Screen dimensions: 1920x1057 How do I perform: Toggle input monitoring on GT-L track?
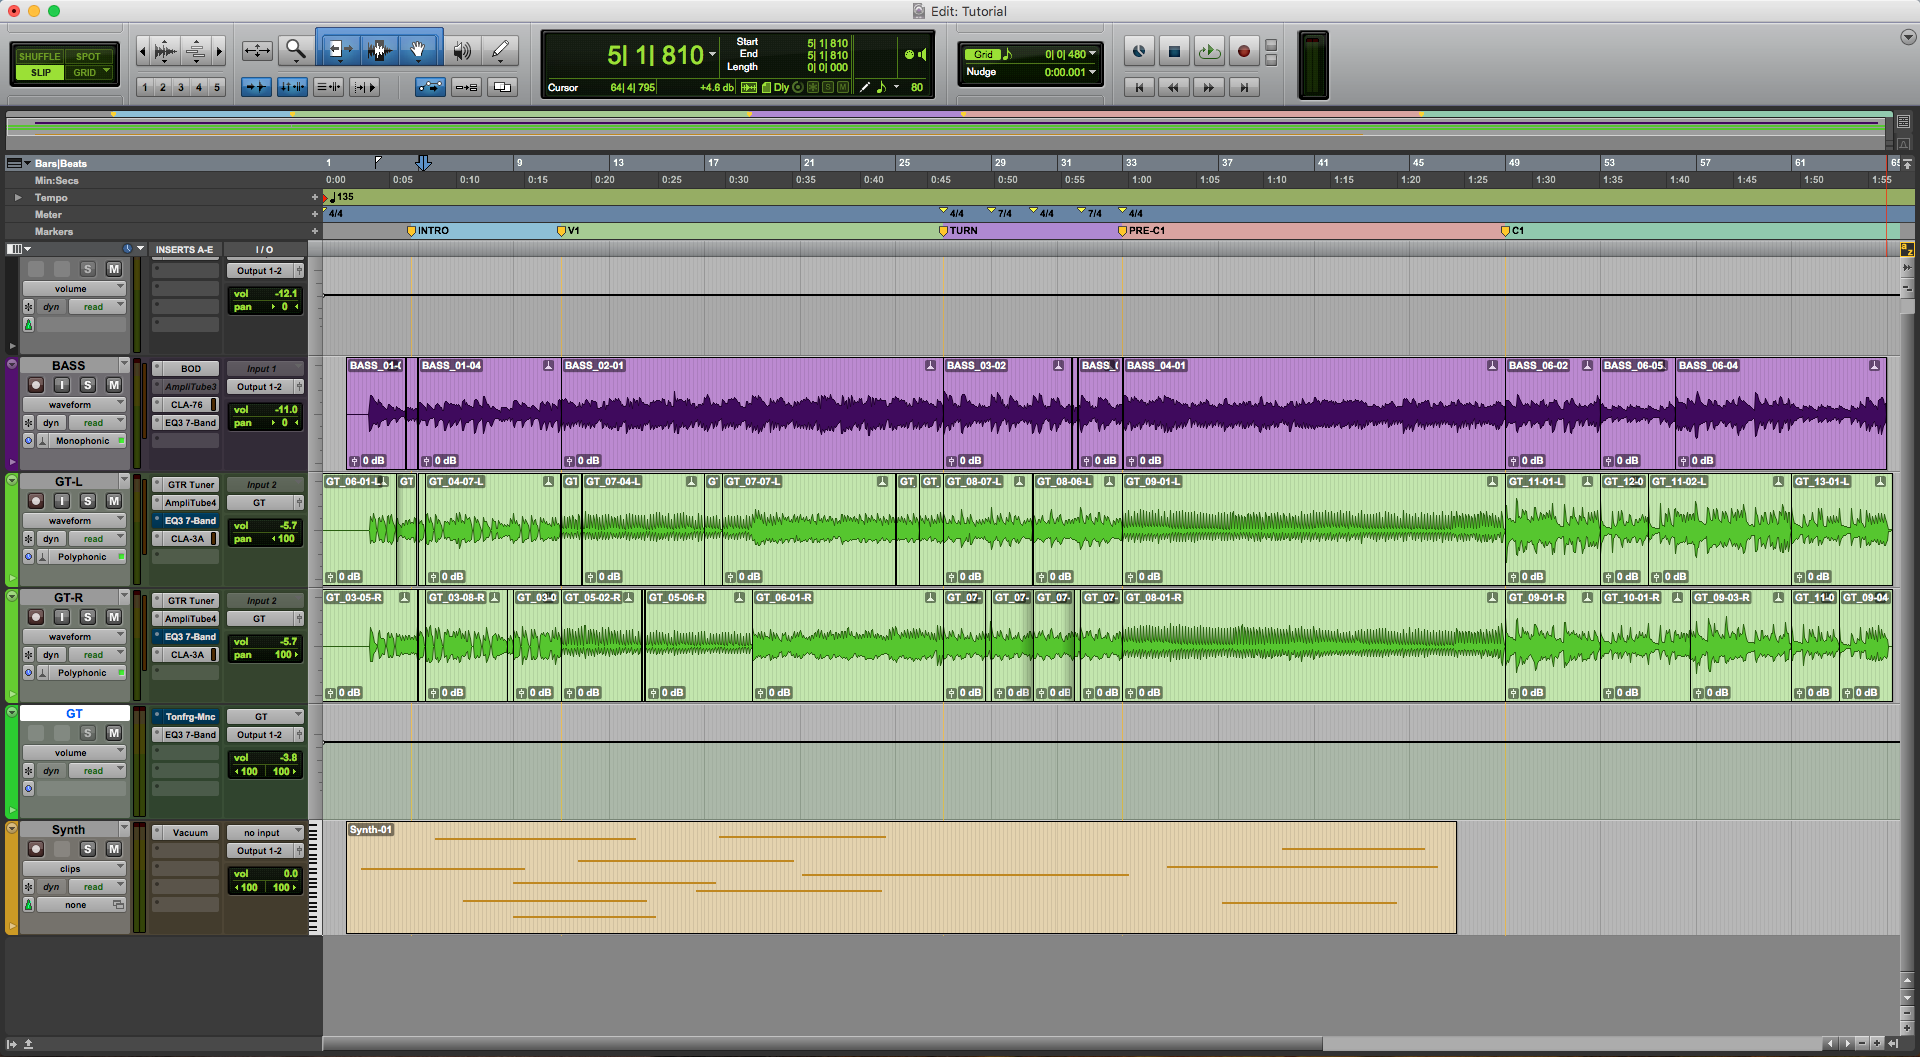point(62,501)
